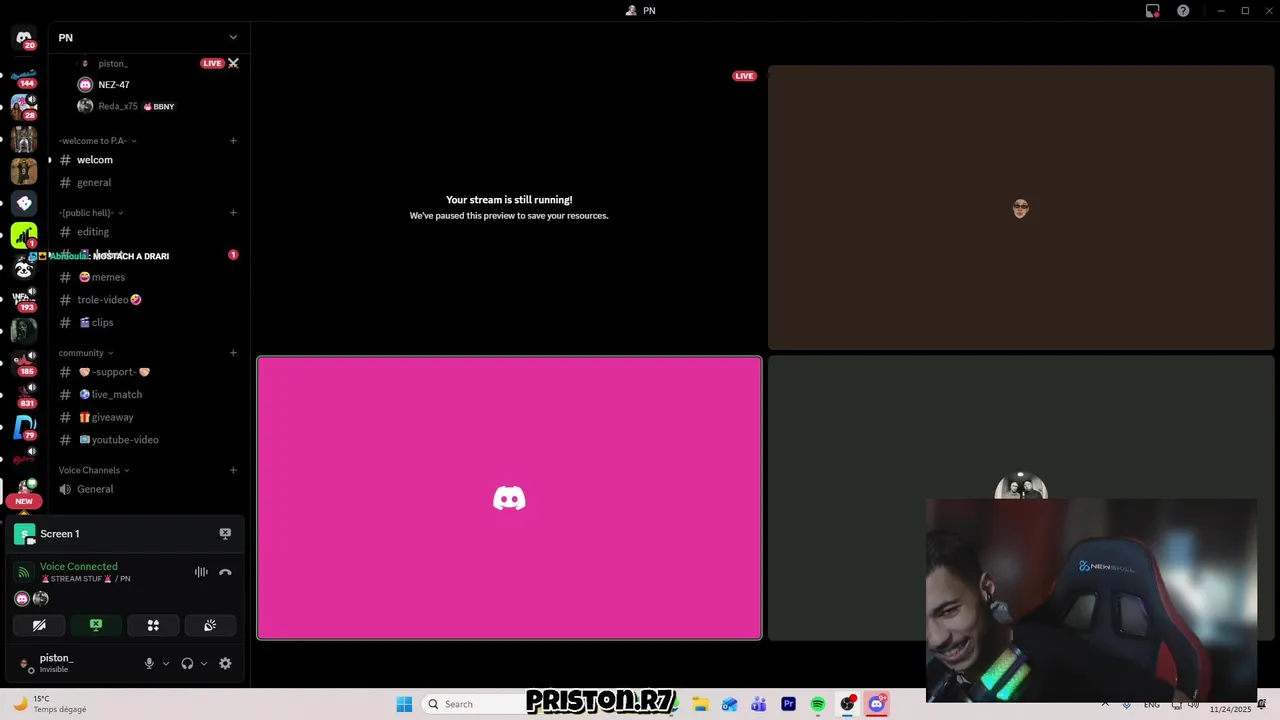1280x720 pixels.
Task: Open the server icon with the 831 badge
Action: click(24, 396)
